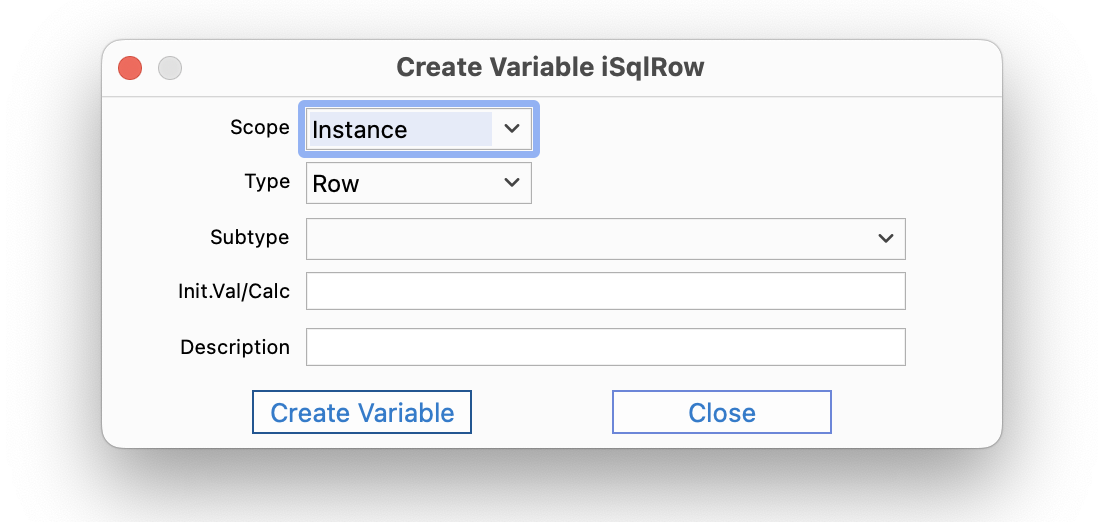Click the blank area between the two buttons
The height and width of the screenshot is (522, 1120).
pos(541,412)
